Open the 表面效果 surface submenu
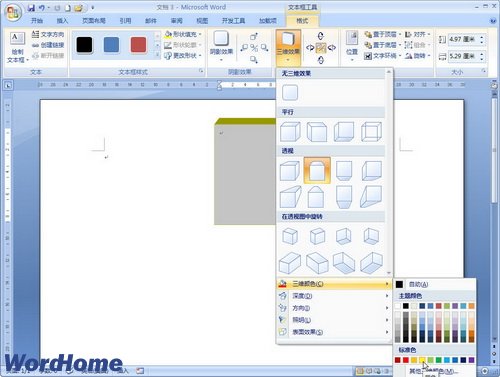Screen dimensions: 500x377 (x=334, y=332)
